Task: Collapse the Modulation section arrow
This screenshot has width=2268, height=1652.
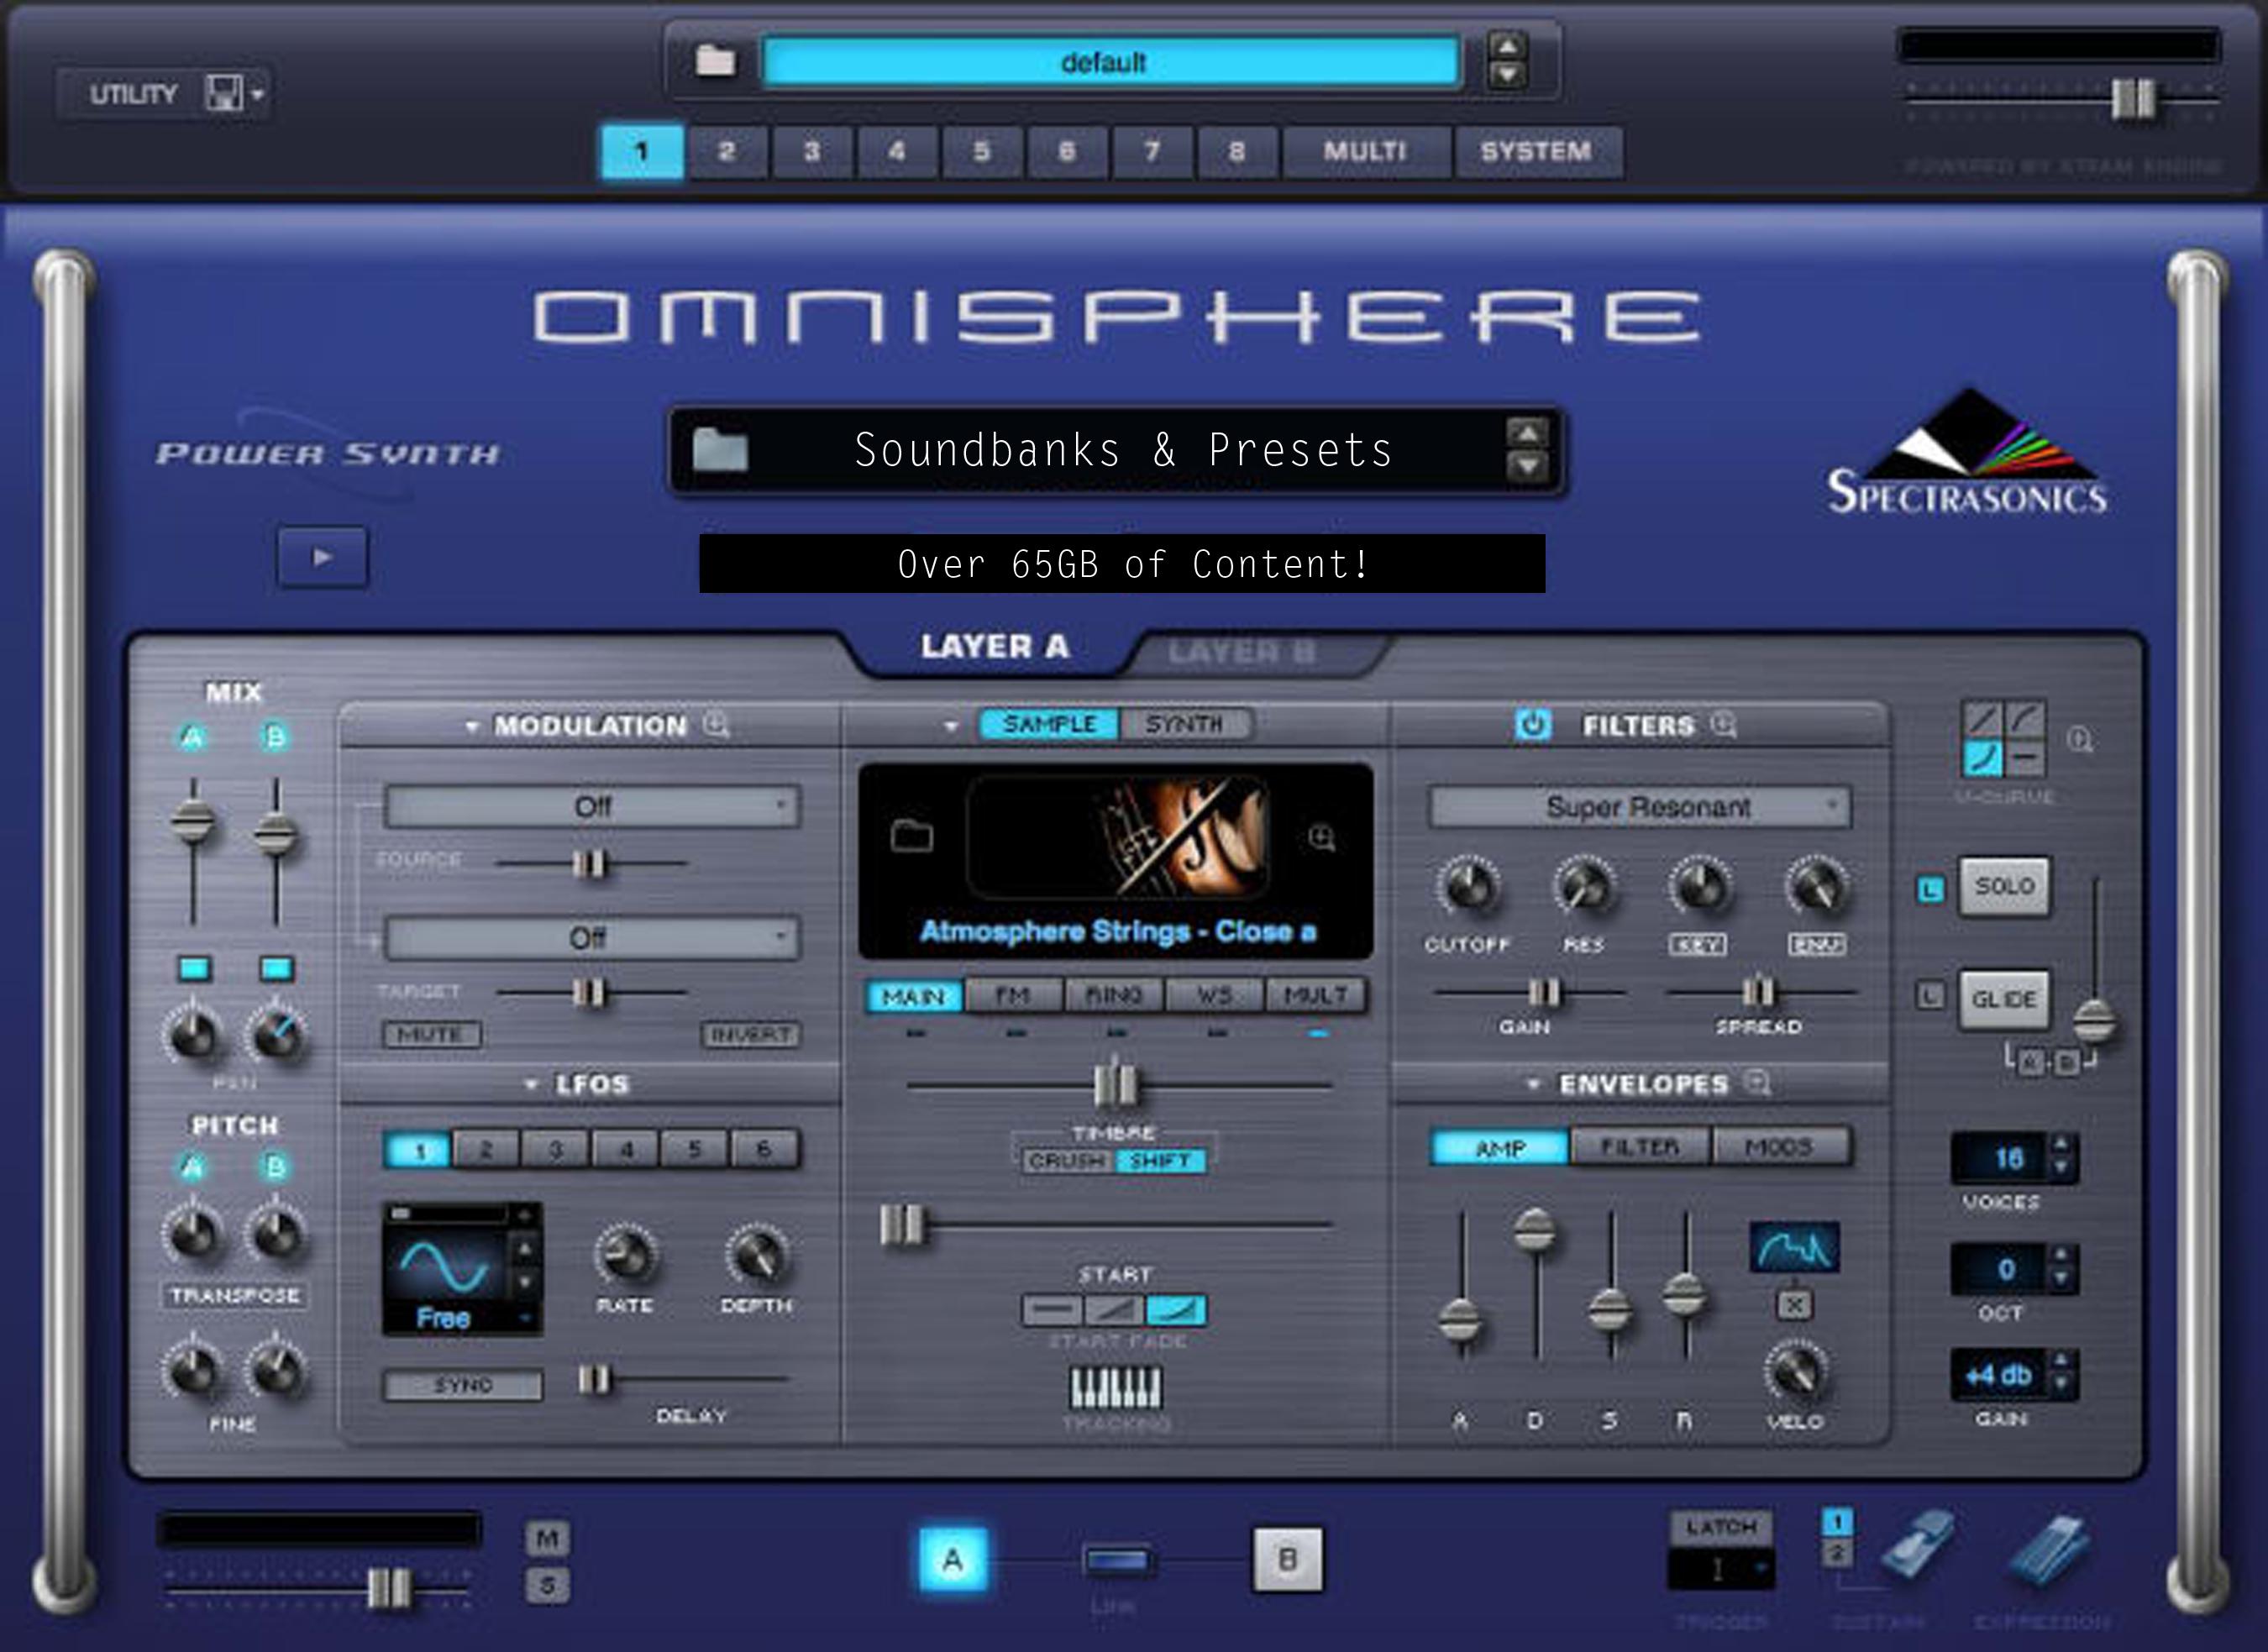Action: [472, 726]
